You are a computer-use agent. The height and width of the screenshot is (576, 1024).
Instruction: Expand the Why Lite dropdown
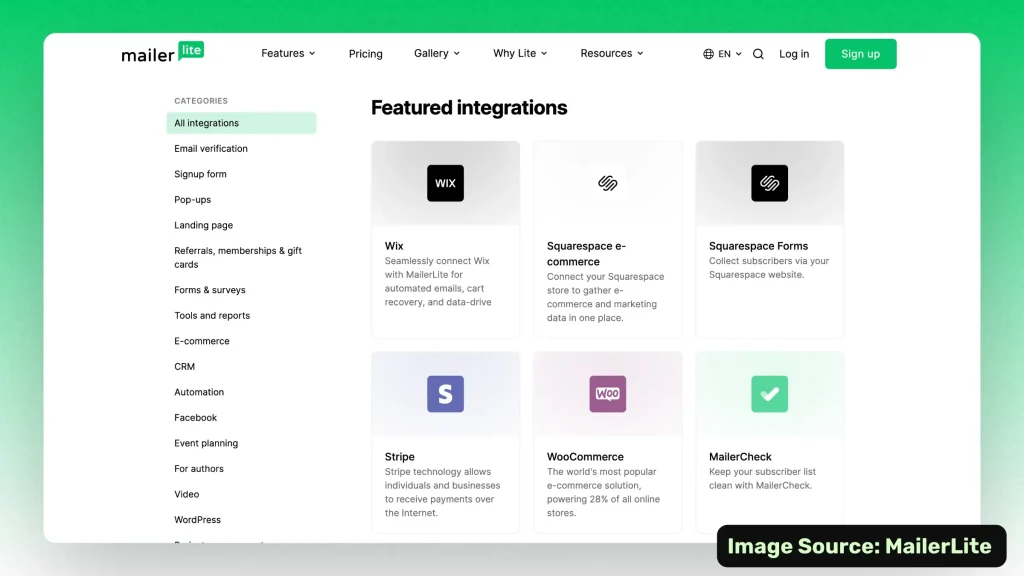pos(520,54)
